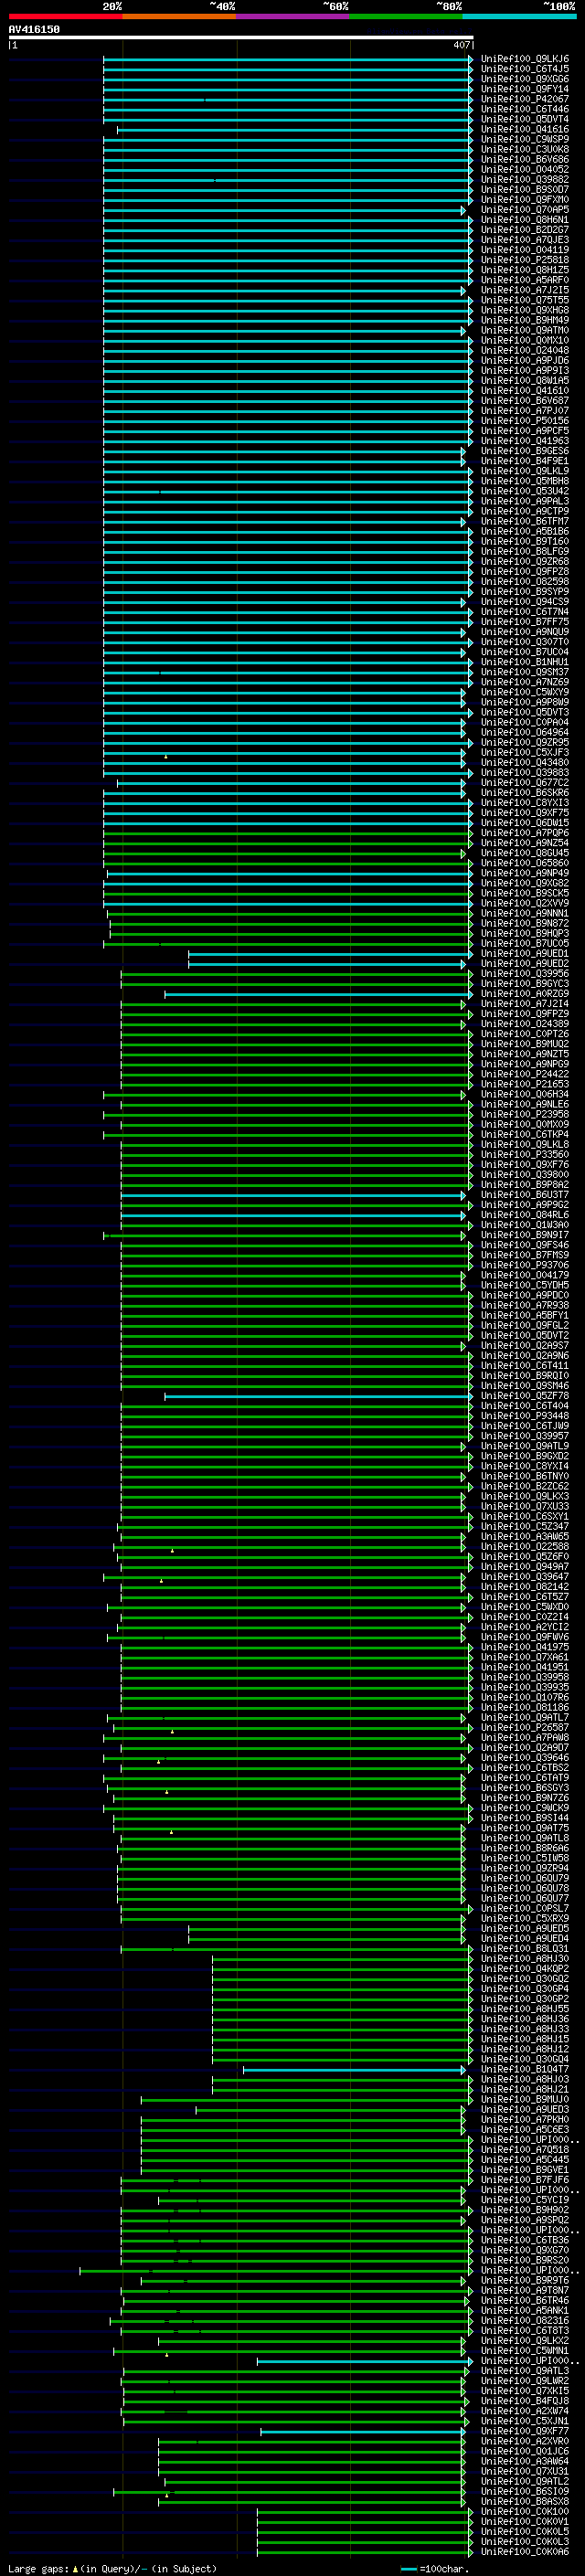Open the UniRef100_Q8H6N1 hit
This screenshot has width=585, height=2576.
[x=524, y=220]
